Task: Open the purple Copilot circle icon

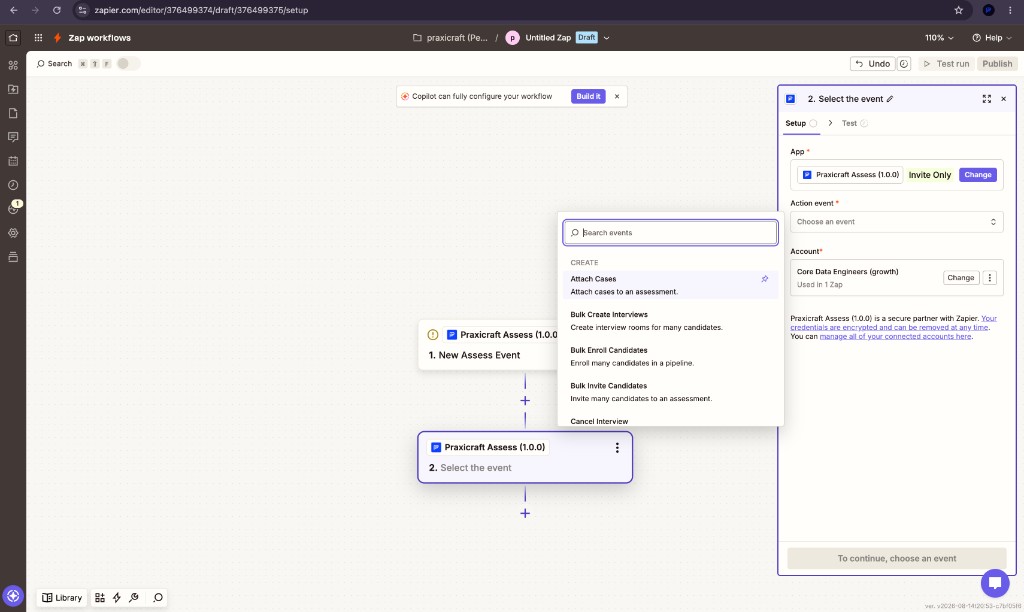Action: click(x=13, y=596)
